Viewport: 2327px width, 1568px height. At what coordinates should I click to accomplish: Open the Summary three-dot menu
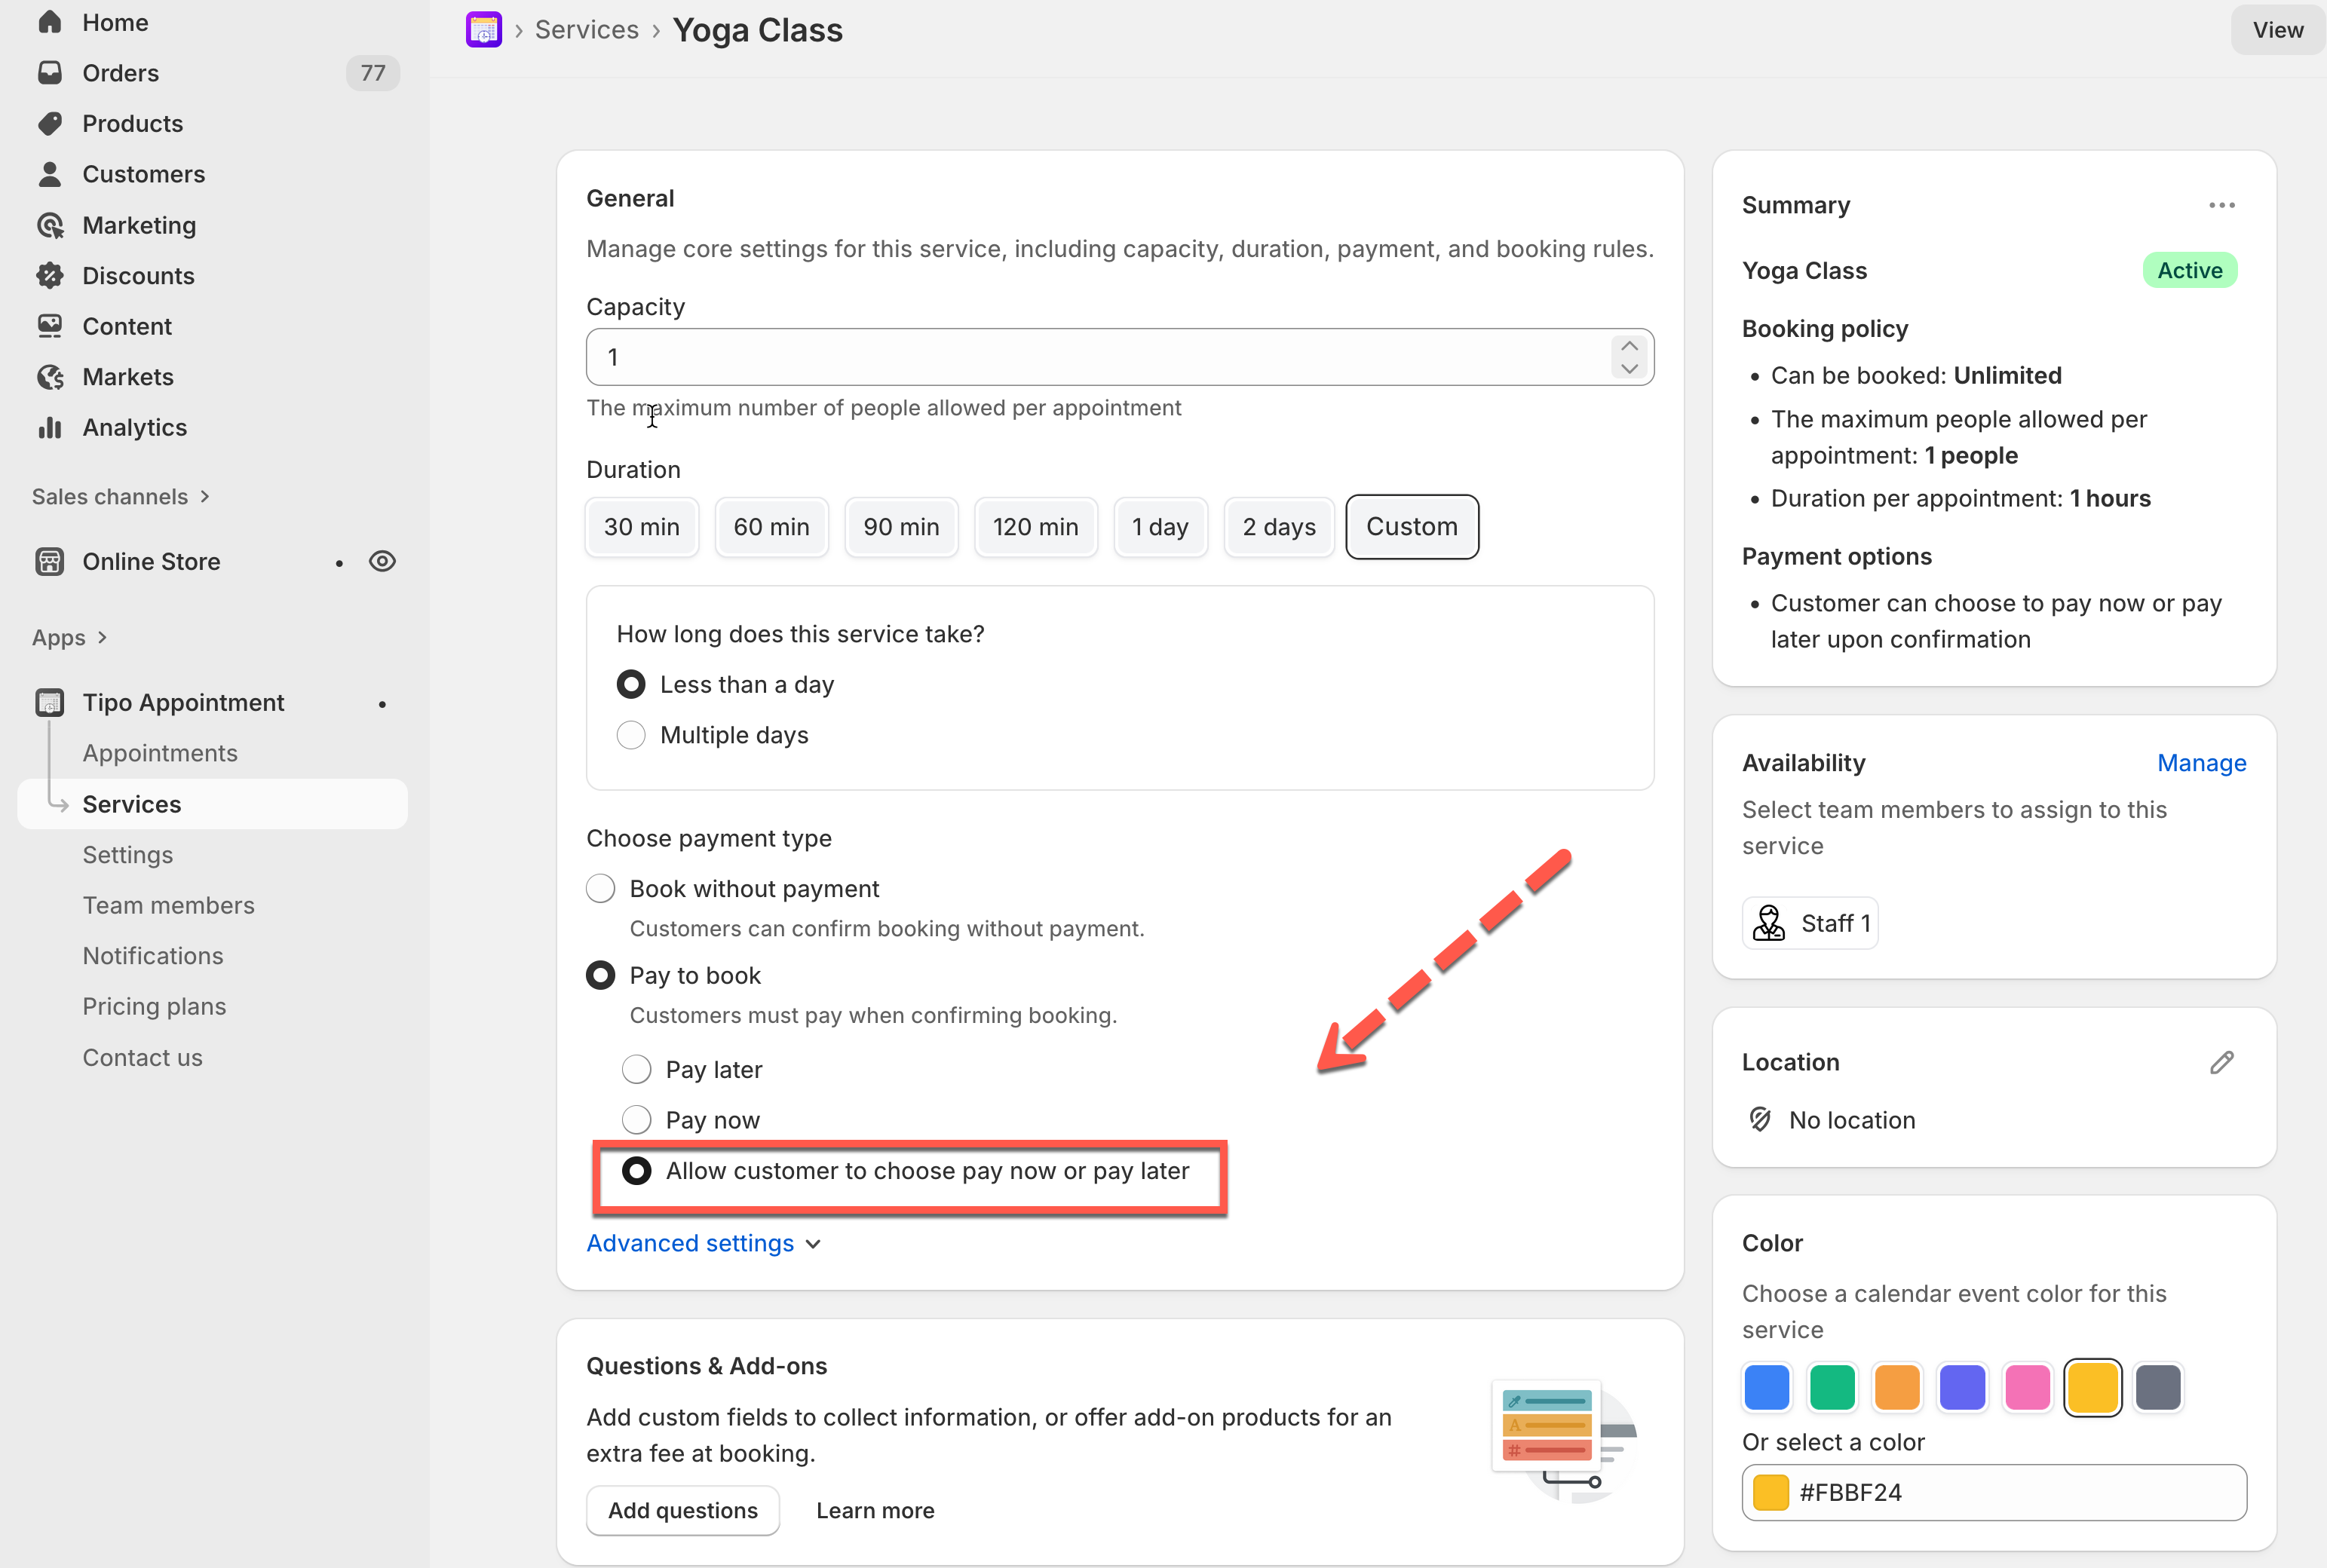point(2221,205)
